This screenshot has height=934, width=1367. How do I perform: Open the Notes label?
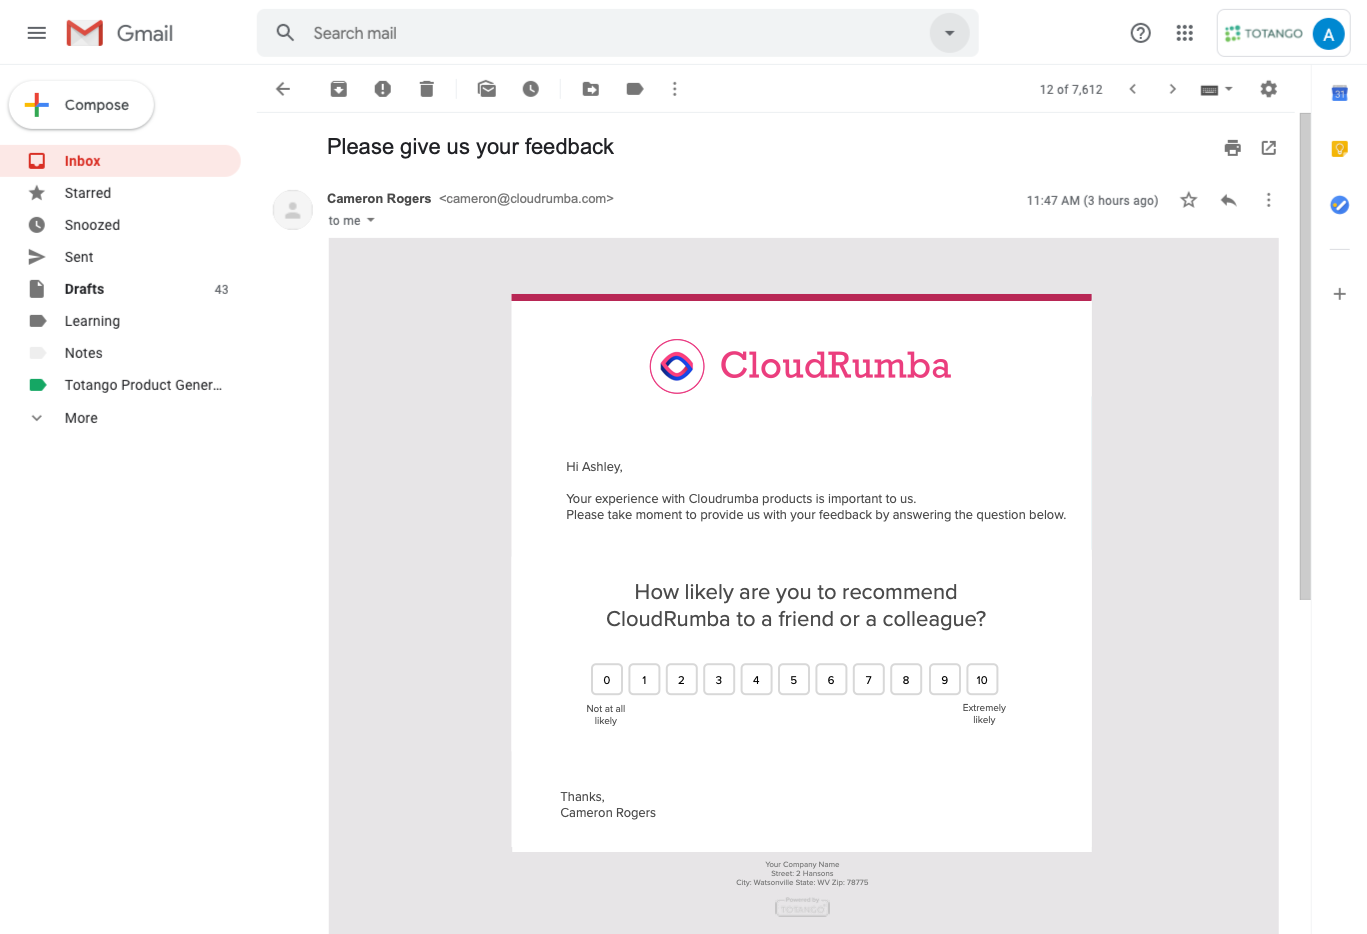pos(120,353)
